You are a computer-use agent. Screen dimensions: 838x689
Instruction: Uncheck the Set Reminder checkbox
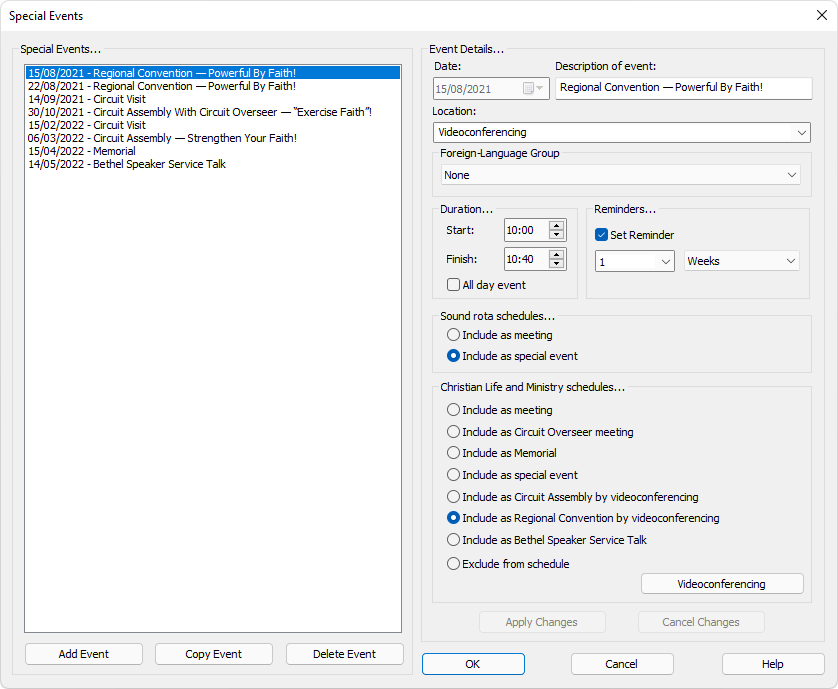pyautogui.click(x=602, y=235)
